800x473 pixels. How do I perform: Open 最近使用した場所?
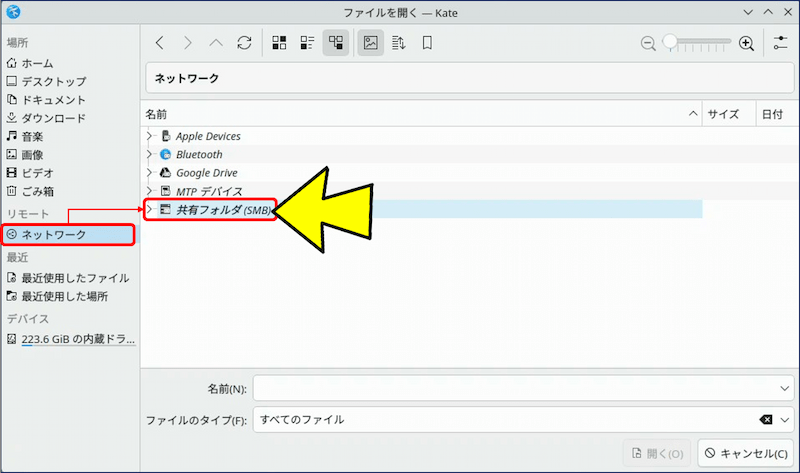[x=69, y=296]
